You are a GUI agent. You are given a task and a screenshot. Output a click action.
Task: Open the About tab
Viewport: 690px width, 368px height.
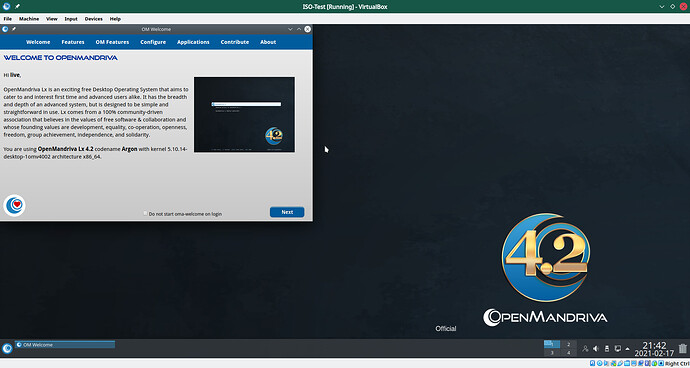(x=268, y=42)
